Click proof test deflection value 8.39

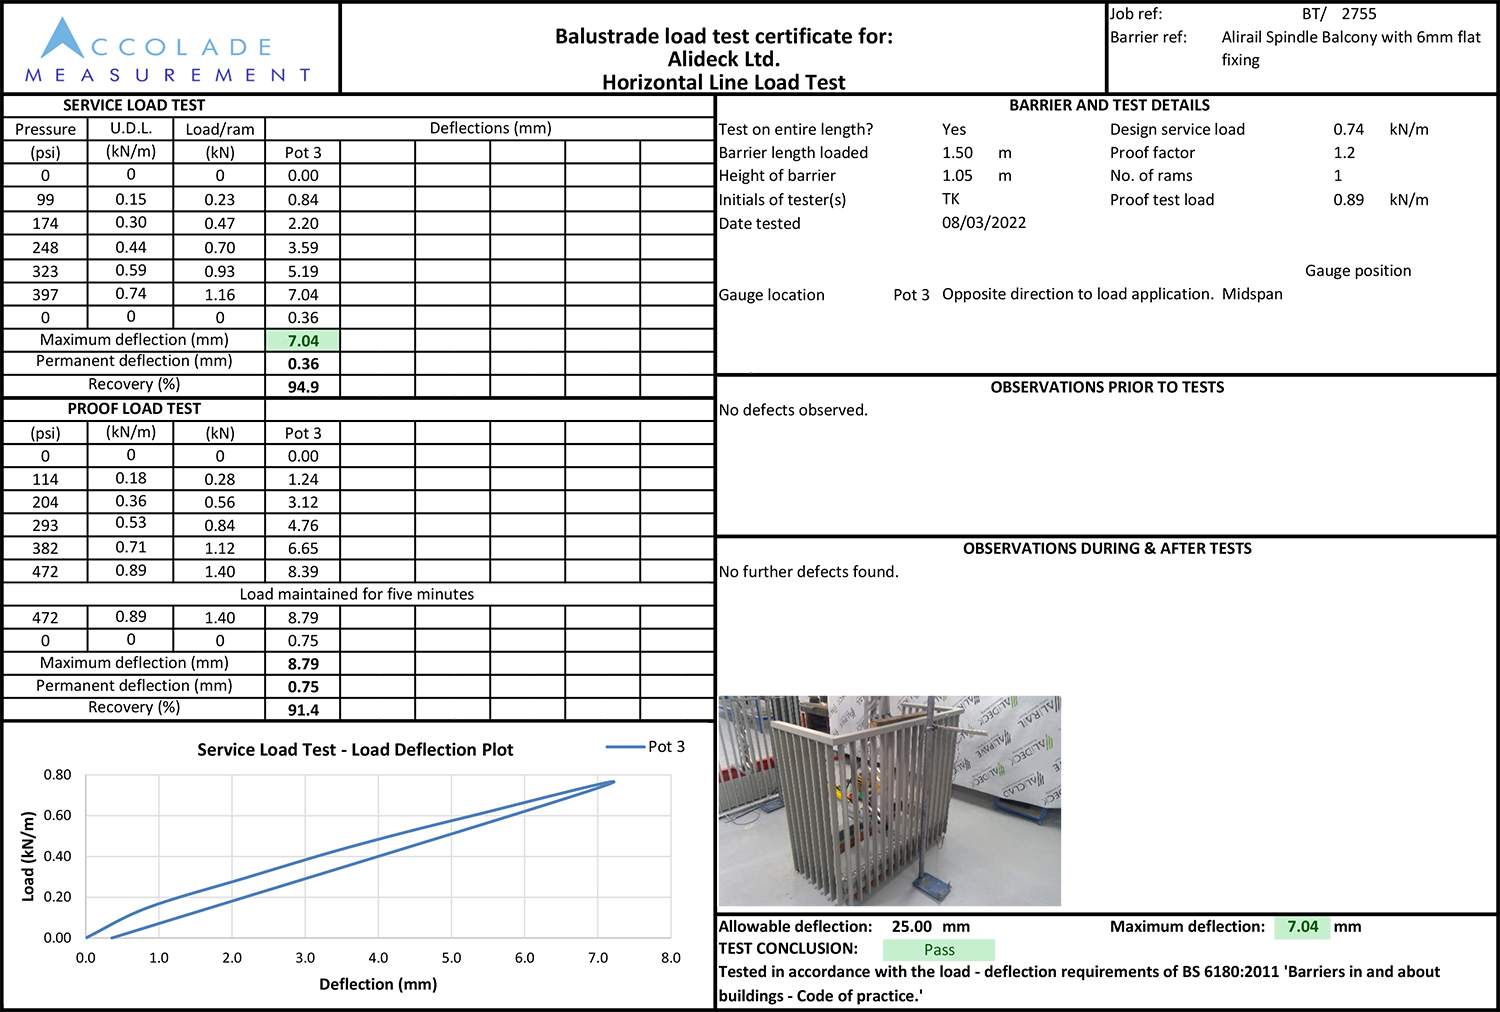[x=303, y=572]
